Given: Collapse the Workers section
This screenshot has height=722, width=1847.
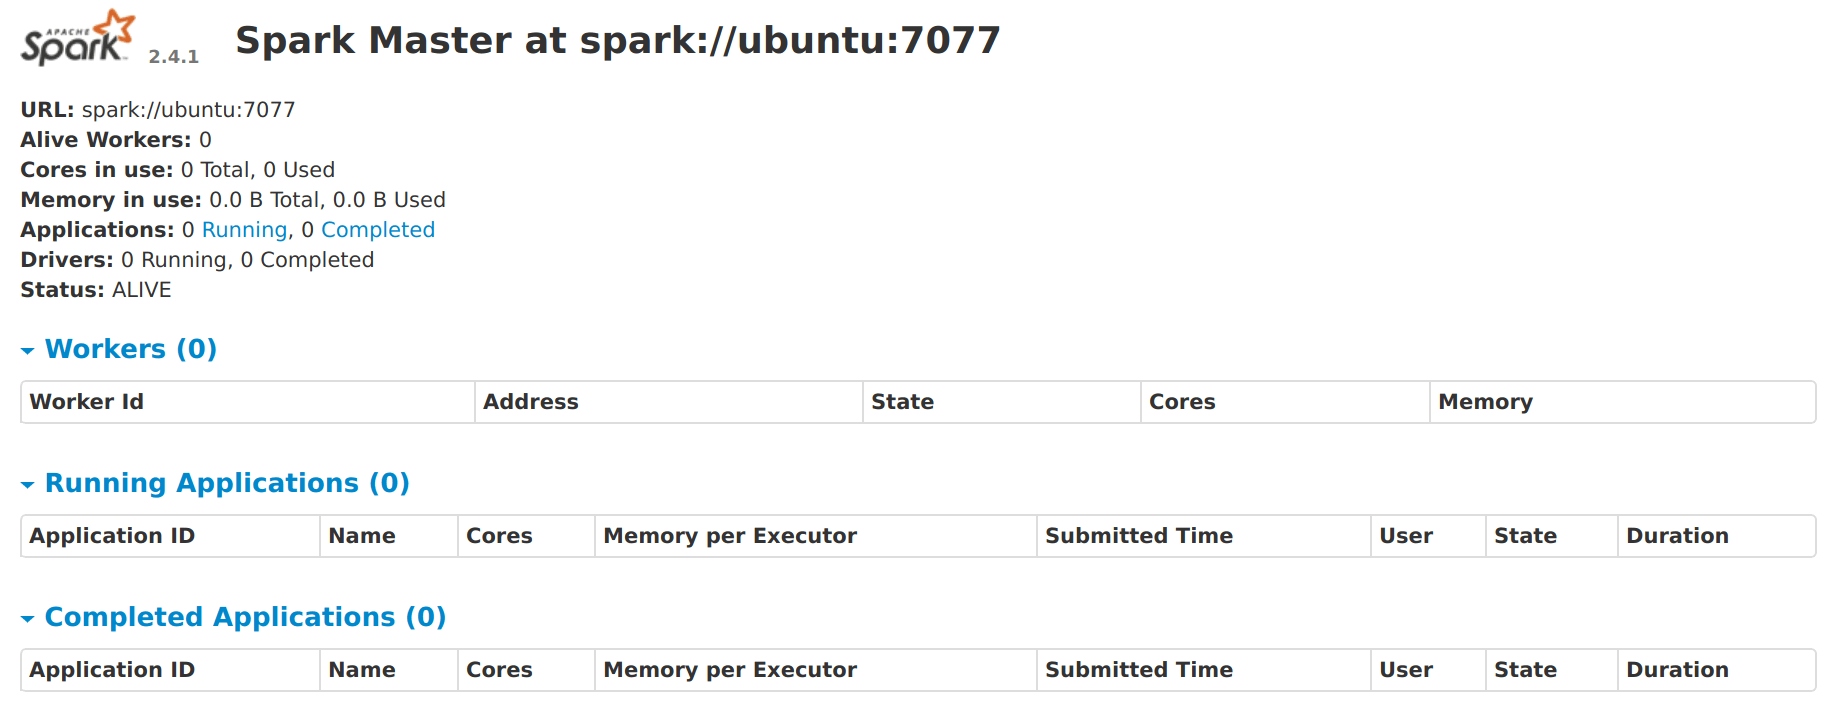Looking at the screenshot, I should (27, 349).
